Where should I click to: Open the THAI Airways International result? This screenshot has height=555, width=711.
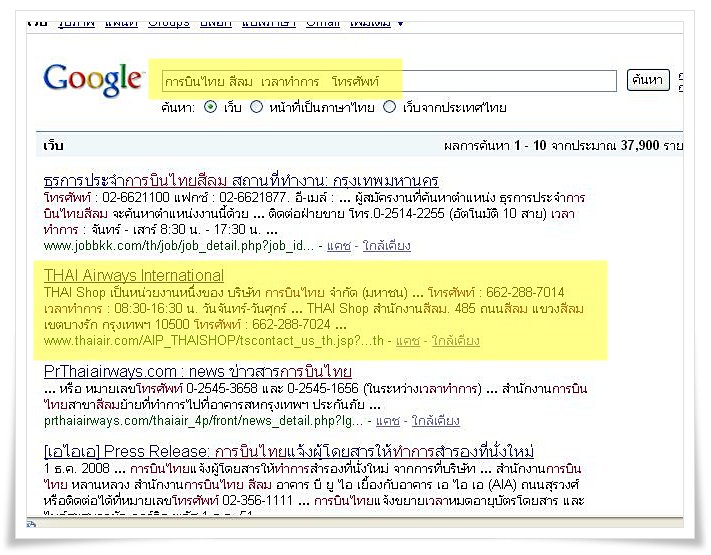pos(134,275)
